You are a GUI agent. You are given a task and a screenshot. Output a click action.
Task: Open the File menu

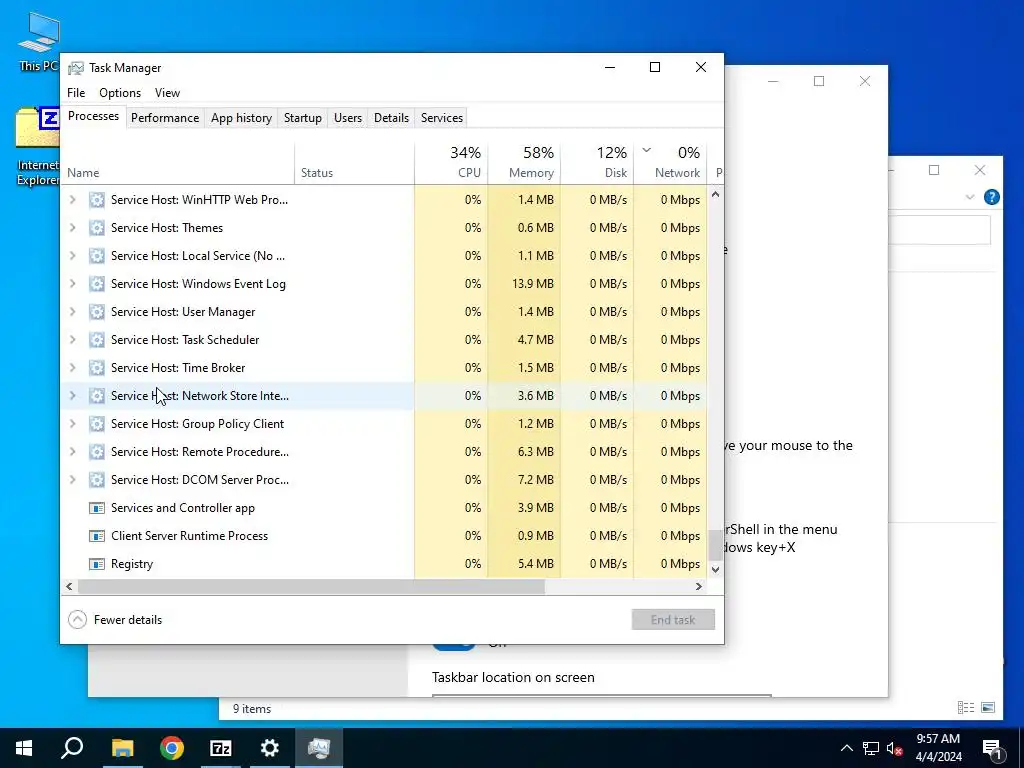pyautogui.click(x=76, y=93)
